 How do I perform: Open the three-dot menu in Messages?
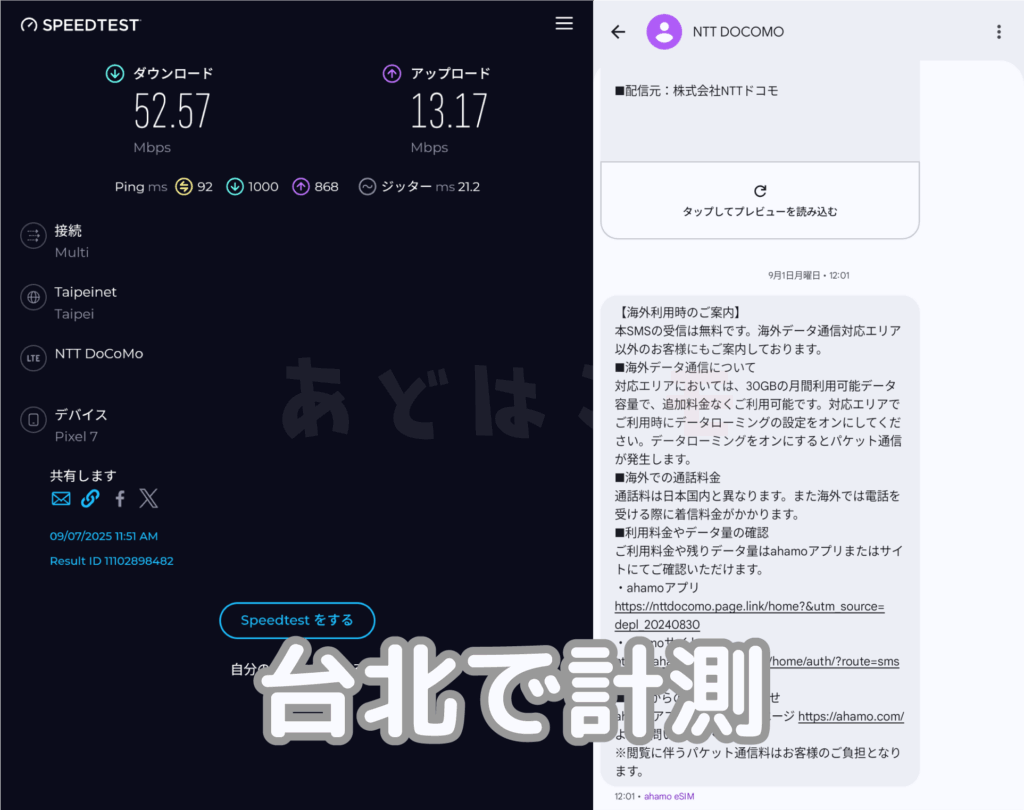point(999,31)
